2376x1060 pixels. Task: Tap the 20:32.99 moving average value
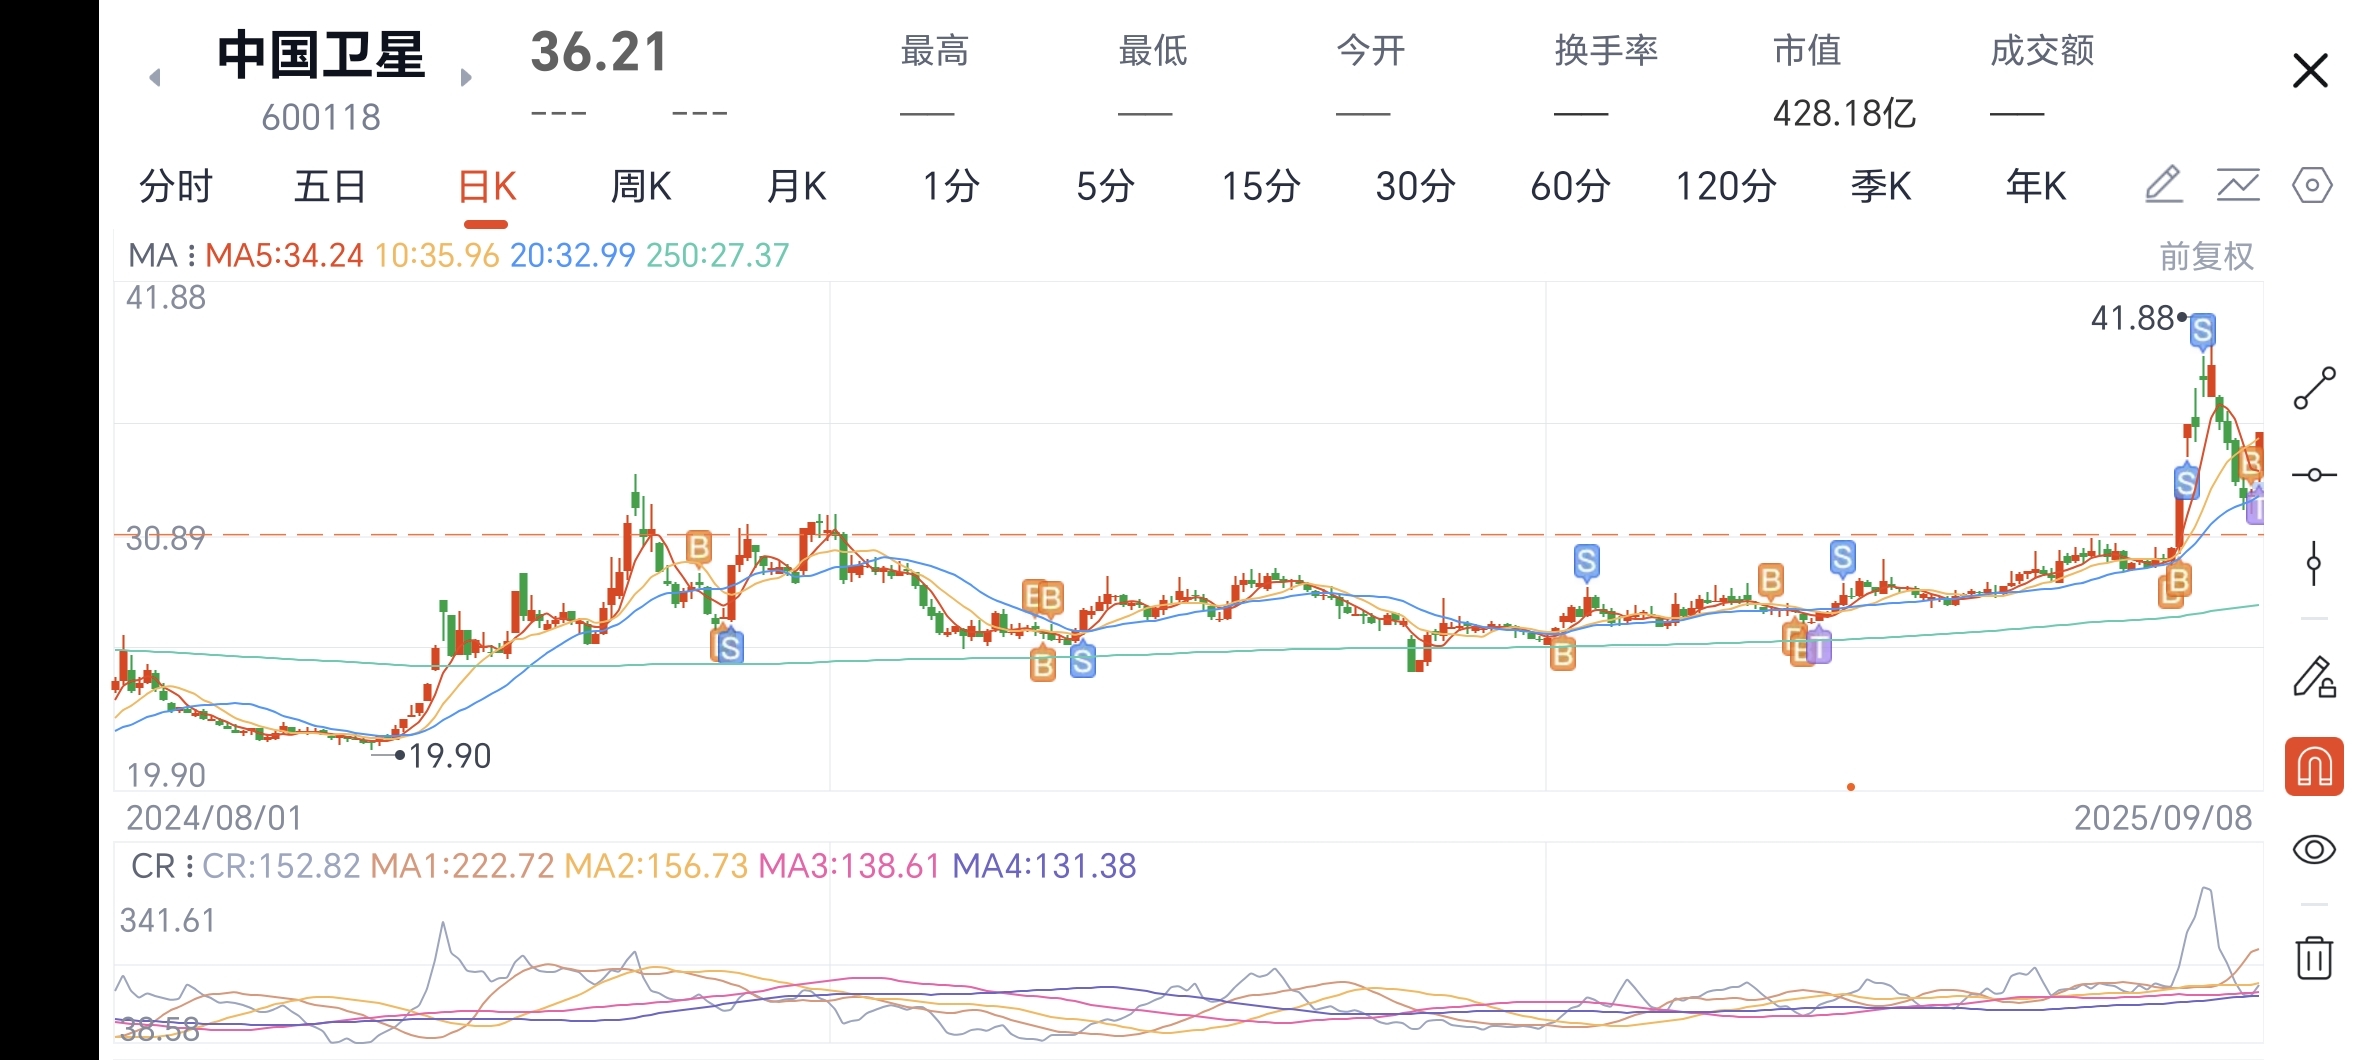pos(573,255)
